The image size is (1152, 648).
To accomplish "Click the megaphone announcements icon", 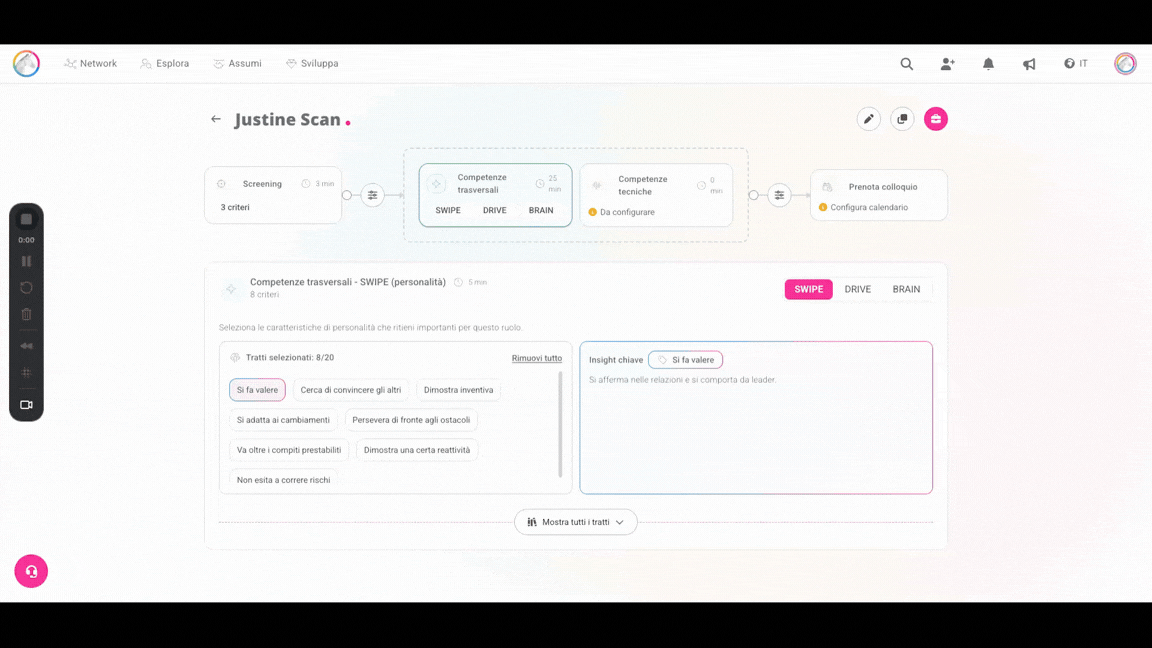I will [1029, 64].
